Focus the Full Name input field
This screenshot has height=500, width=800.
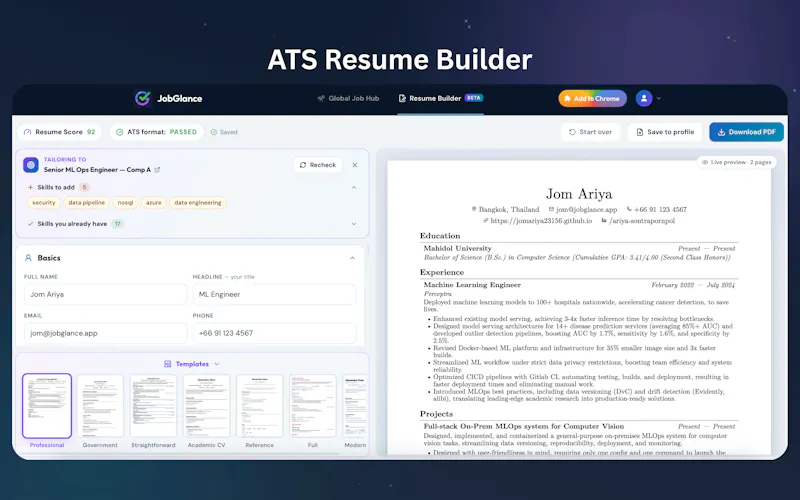pyautogui.click(x=106, y=294)
